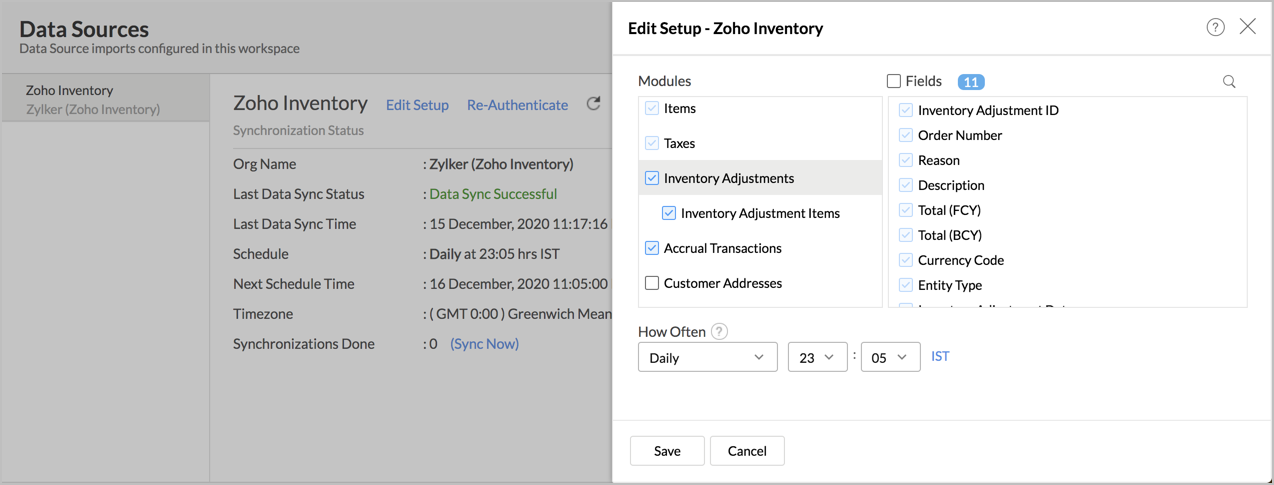
Task: Click the Synchronization Status label
Action: 298,130
